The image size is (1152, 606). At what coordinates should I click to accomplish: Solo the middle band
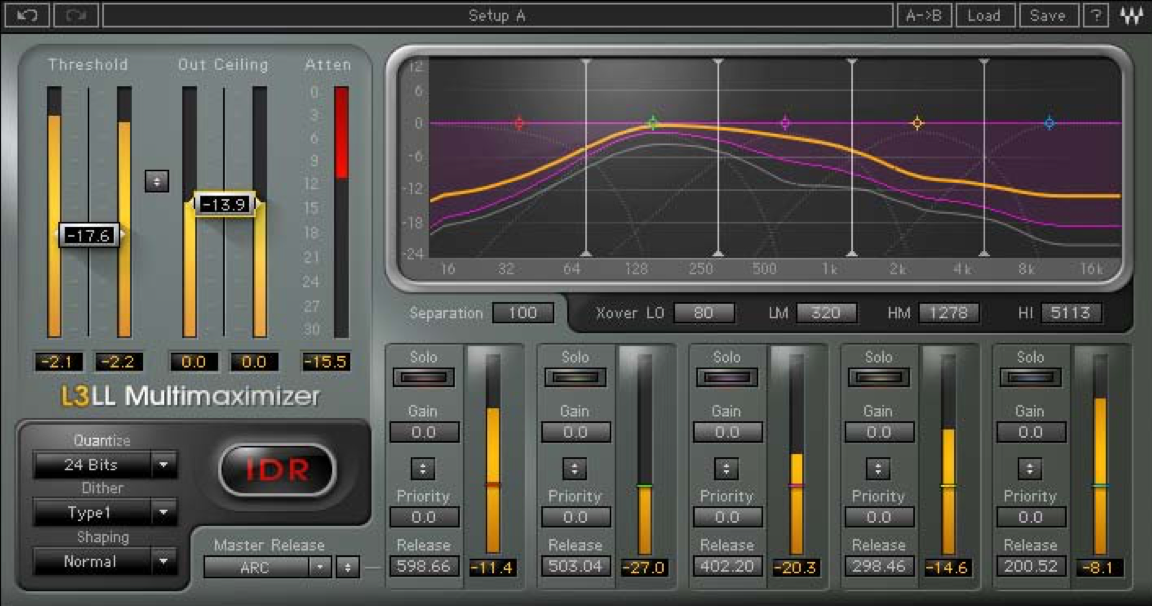tap(726, 376)
